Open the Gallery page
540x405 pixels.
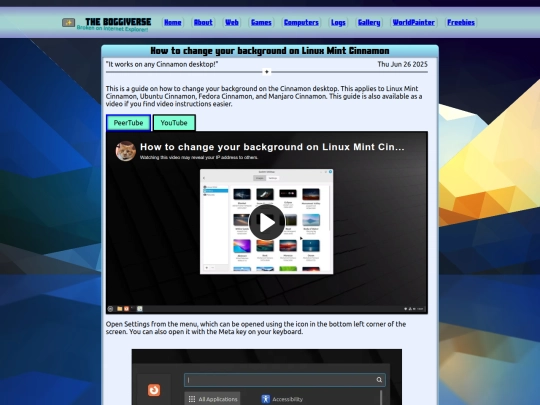pos(369,22)
